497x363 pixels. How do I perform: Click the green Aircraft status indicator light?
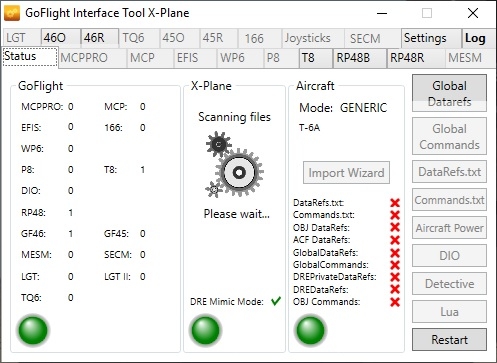310,330
